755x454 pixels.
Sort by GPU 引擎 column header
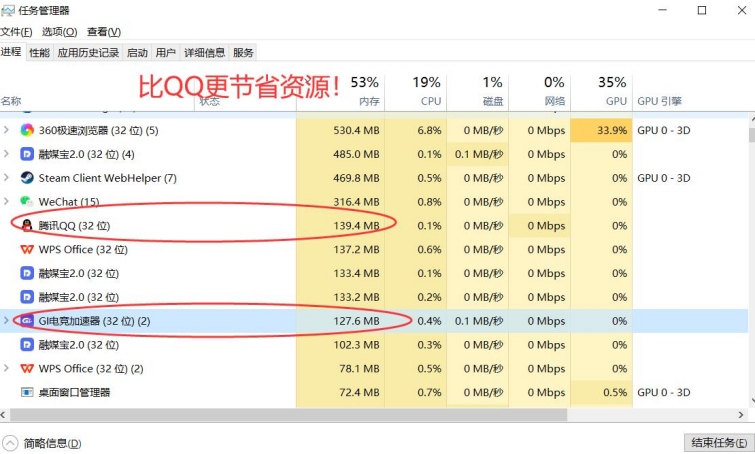click(660, 101)
